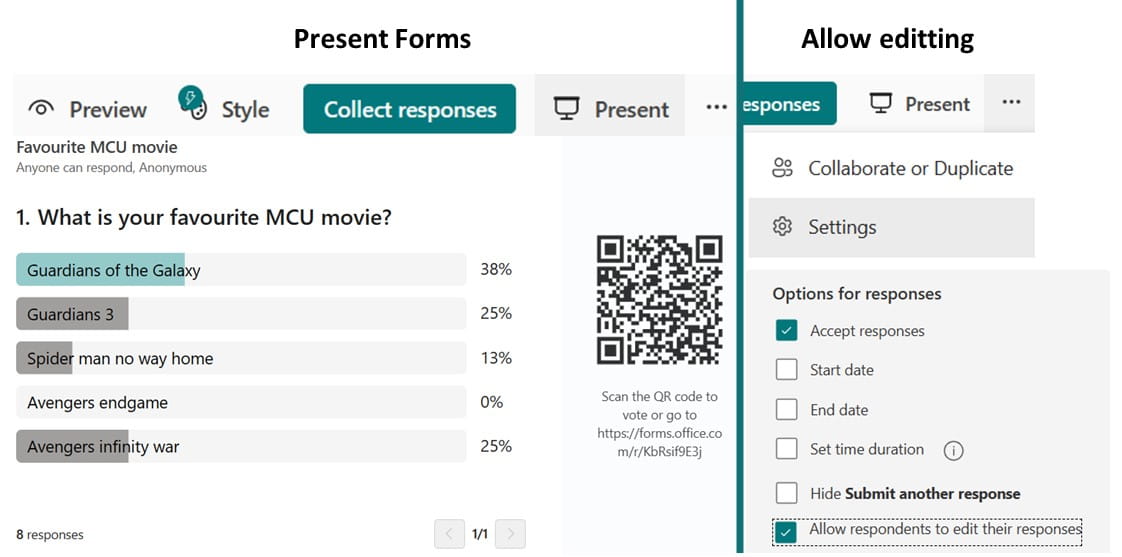This screenshot has width=1122, height=557.
Task: Click the Collaborate or Duplicate people icon
Action: tap(783, 168)
